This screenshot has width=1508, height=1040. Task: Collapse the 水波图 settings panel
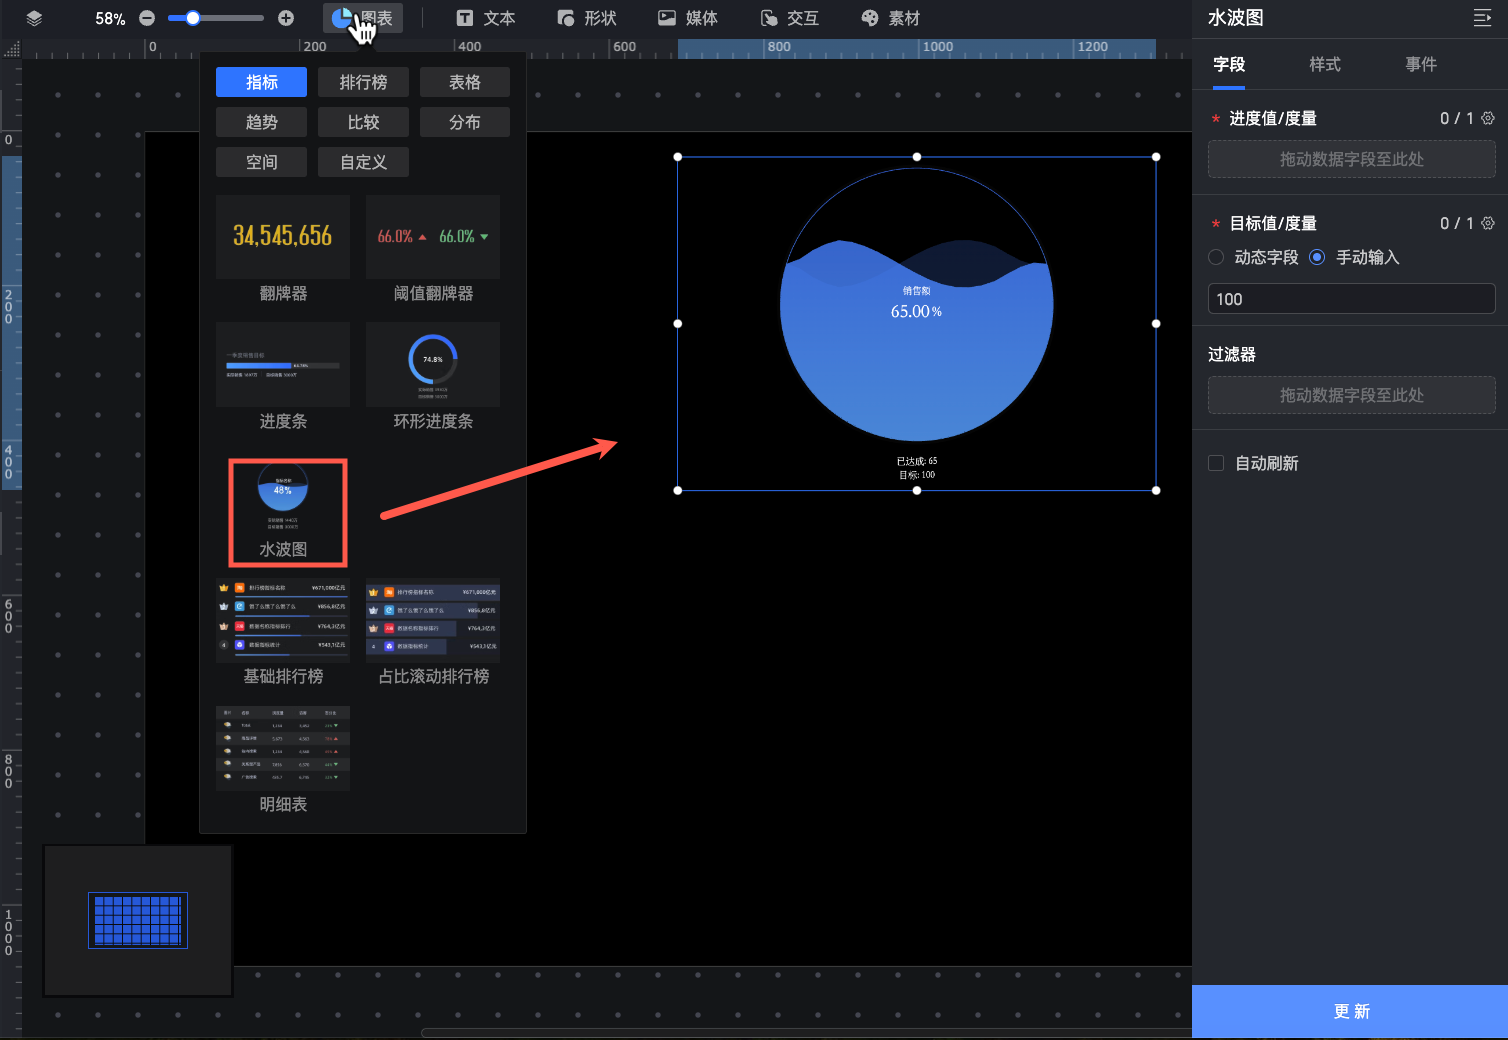click(x=1483, y=18)
